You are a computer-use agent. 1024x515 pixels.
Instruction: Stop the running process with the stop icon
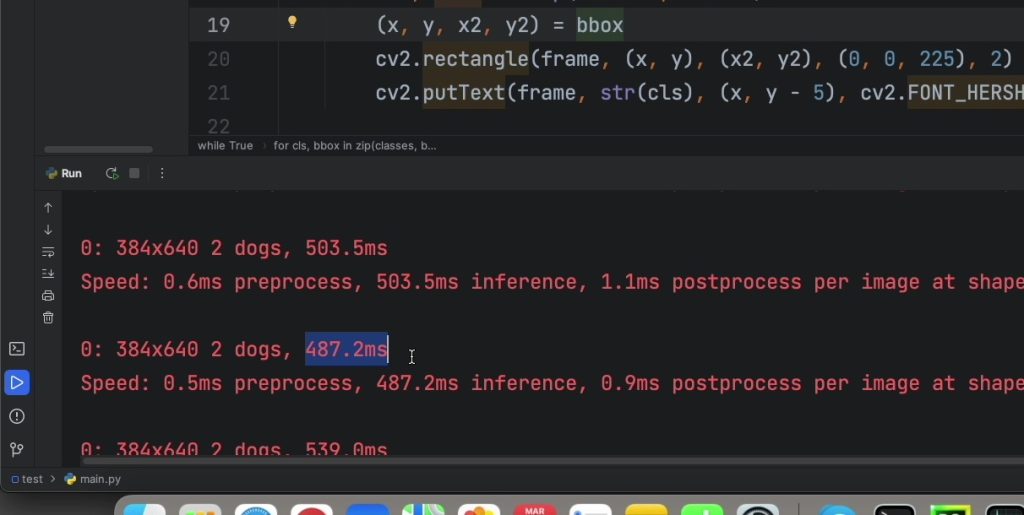tap(135, 174)
